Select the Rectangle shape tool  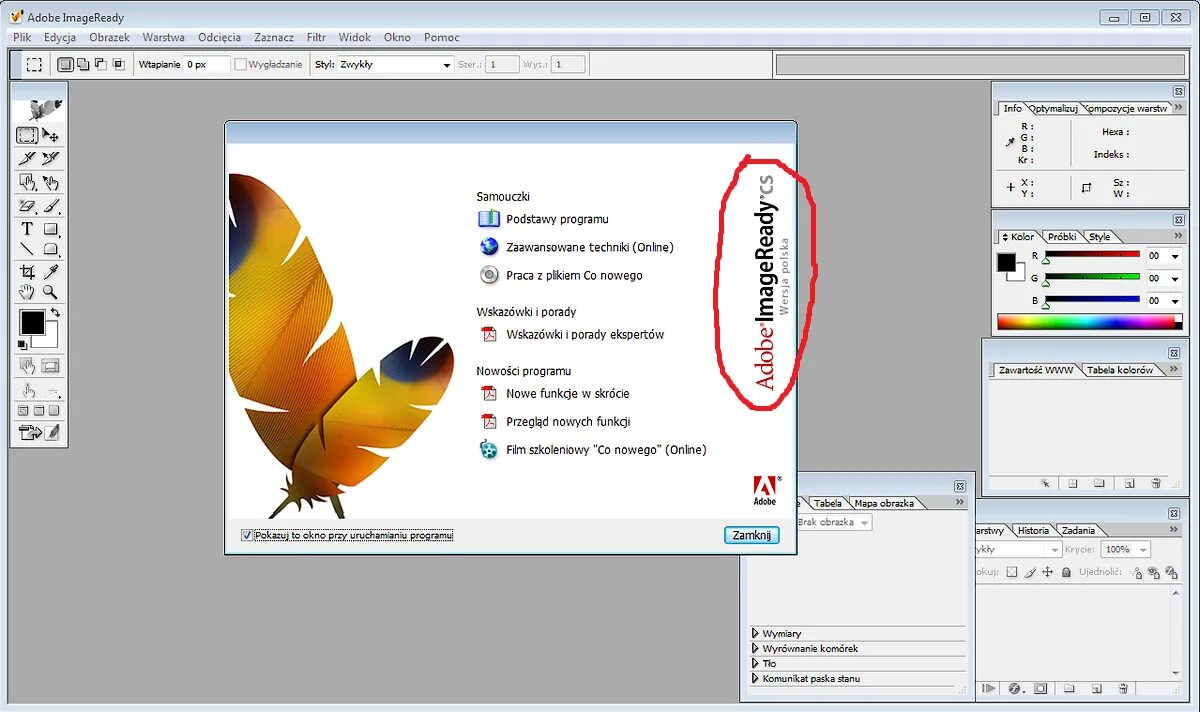[50, 228]
